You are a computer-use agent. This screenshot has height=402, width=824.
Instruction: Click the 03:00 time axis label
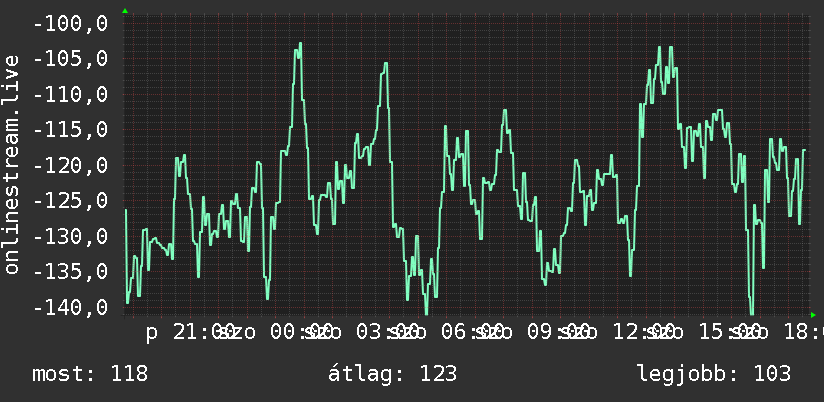tap(386, 333)
